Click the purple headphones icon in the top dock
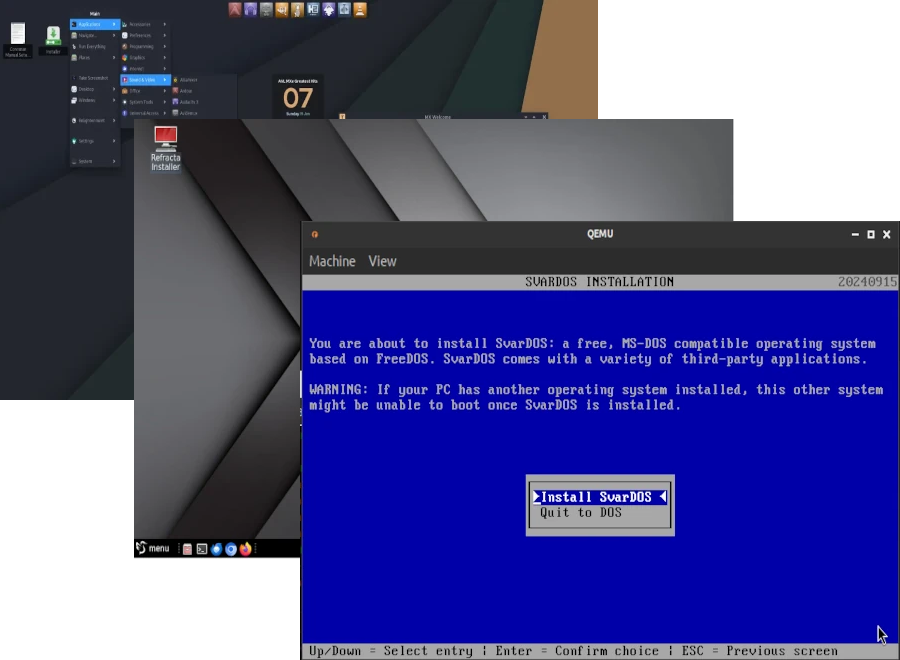Viewport: 900px width, 660px height. tap(250, 10)
